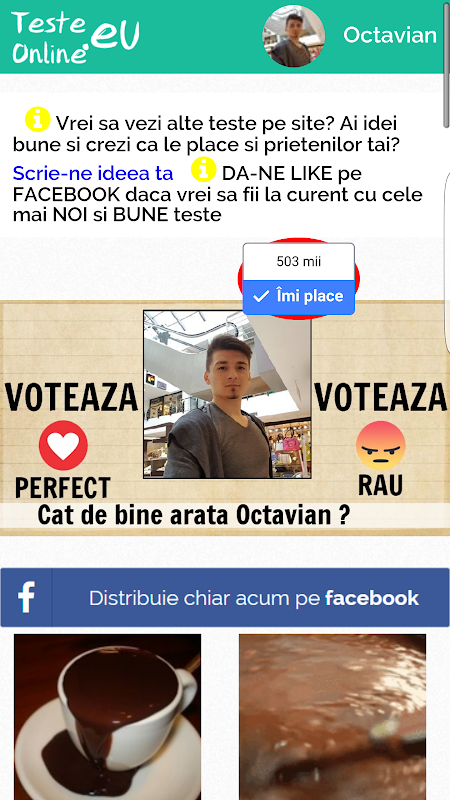The image size is (450, 800).
Task: Click the Octavian username in header
Action: (390, 35)
